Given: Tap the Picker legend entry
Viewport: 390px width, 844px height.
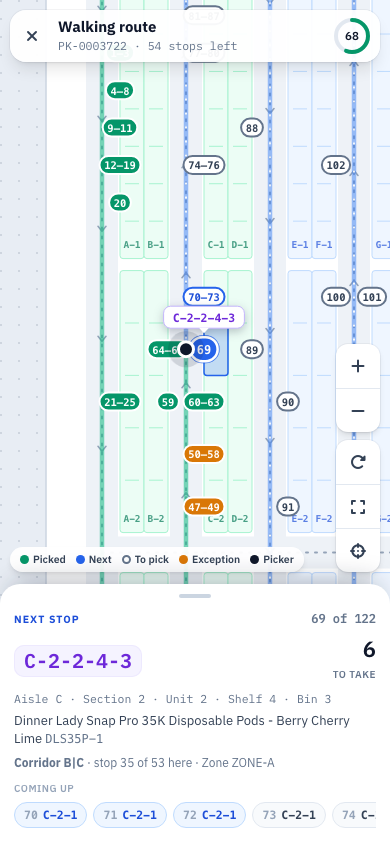Looking at the screenshot, I should coord(272,559).
